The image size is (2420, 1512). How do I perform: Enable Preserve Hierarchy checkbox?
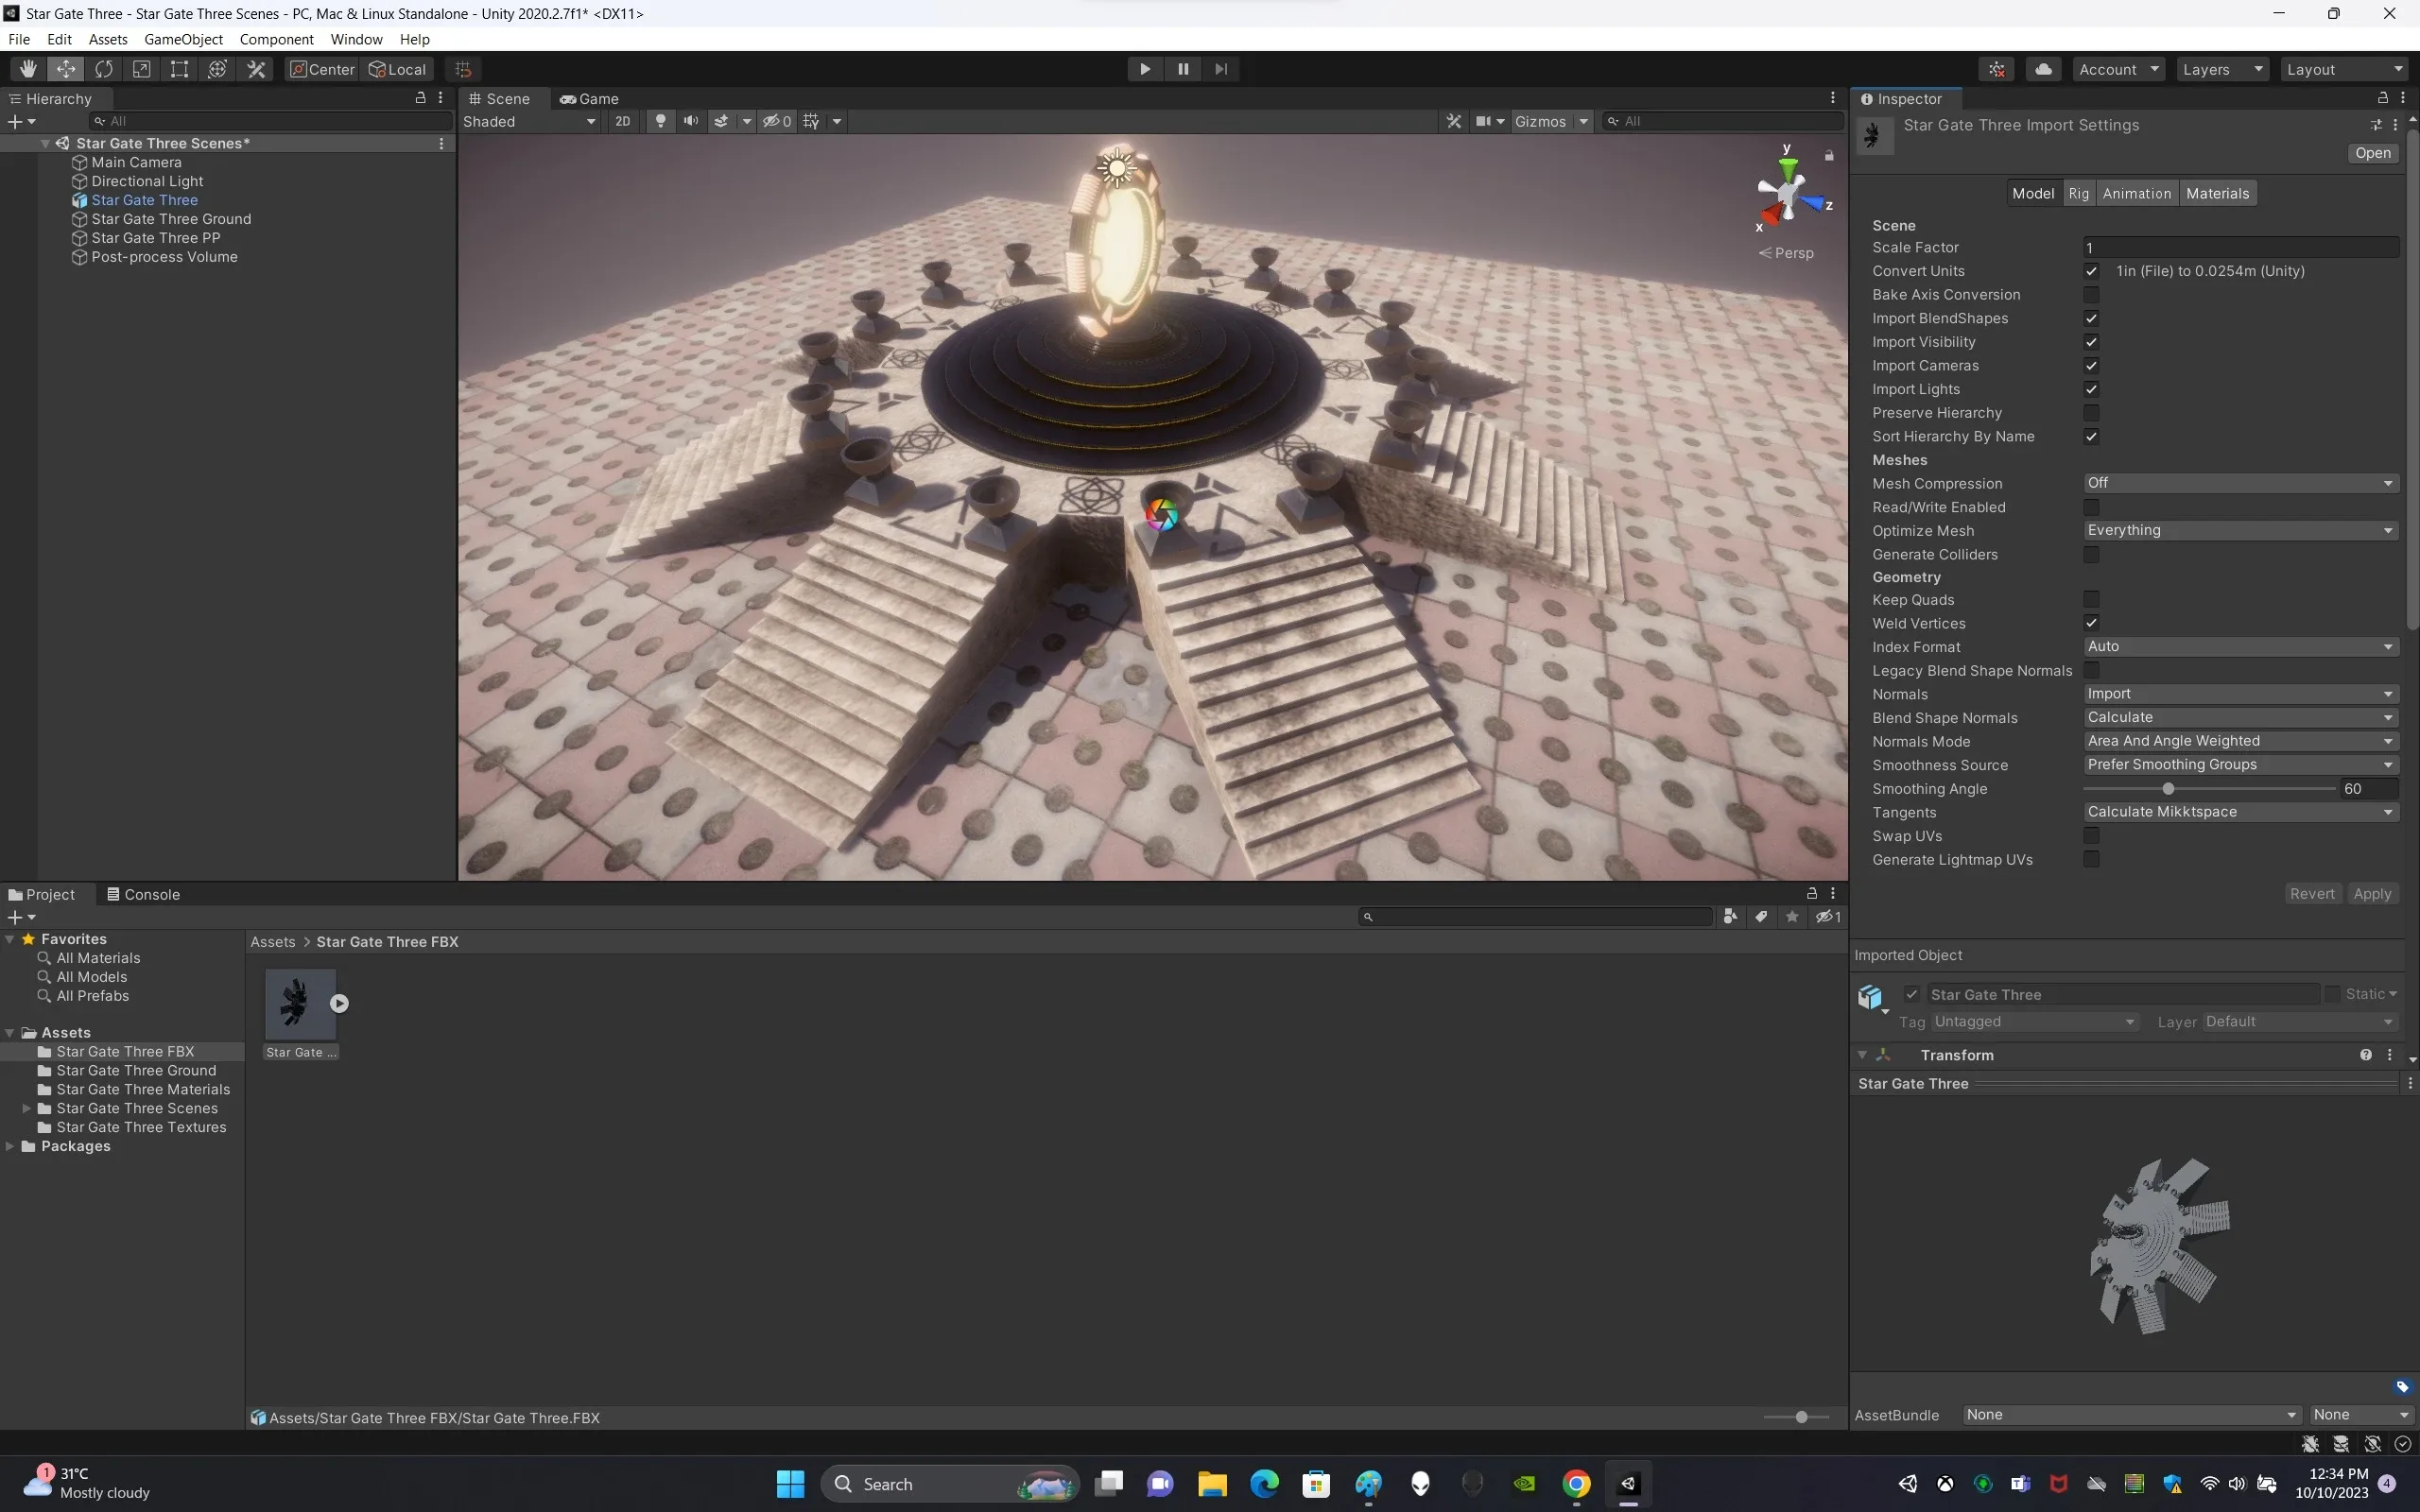click(x=2091, y=413)
